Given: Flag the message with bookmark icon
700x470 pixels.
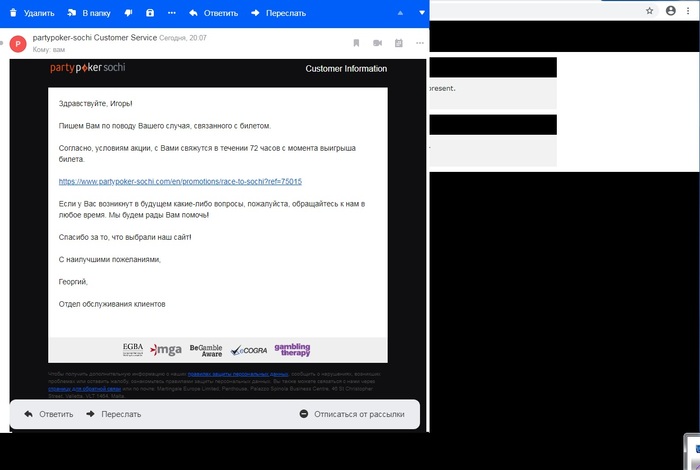Looking at the screenshot, I should 356,43.
